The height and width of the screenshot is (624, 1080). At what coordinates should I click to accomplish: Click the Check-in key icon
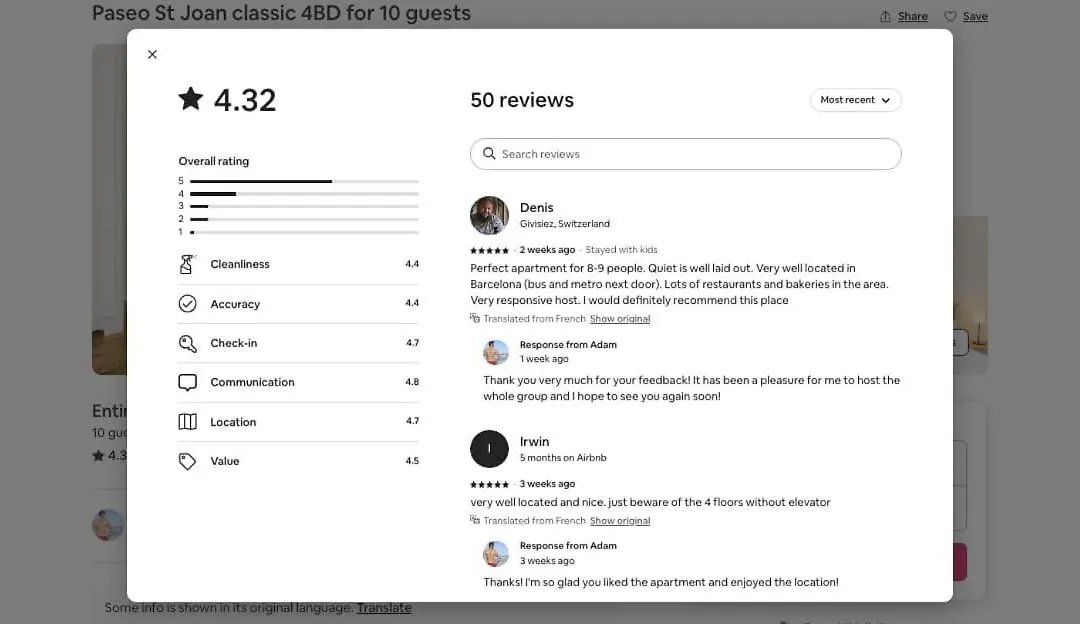[x=187, y=343]
